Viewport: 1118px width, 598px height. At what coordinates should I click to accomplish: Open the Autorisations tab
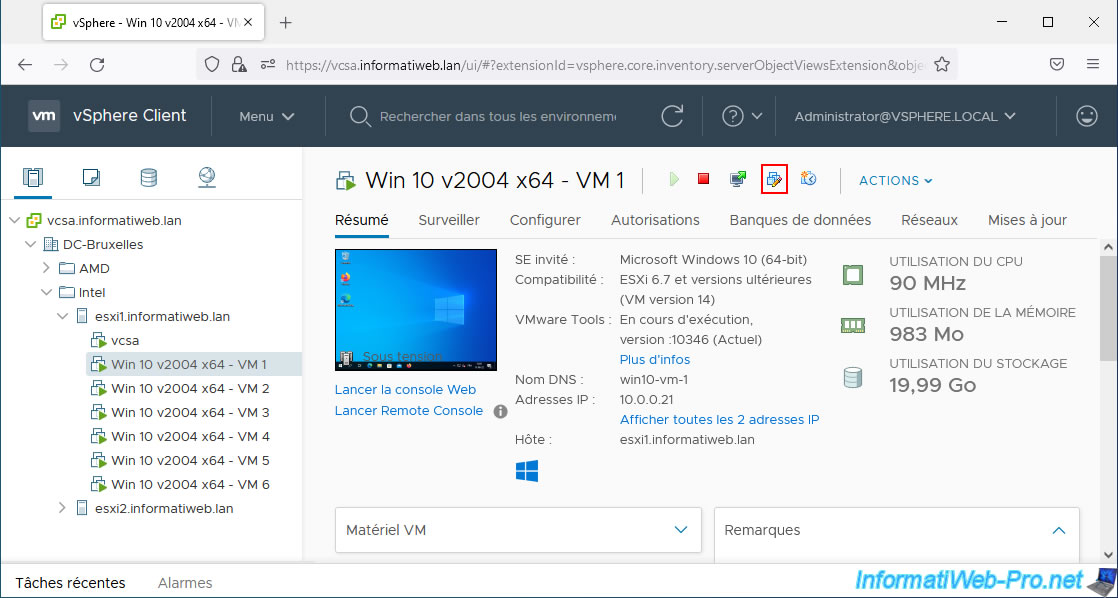(655, 220)
